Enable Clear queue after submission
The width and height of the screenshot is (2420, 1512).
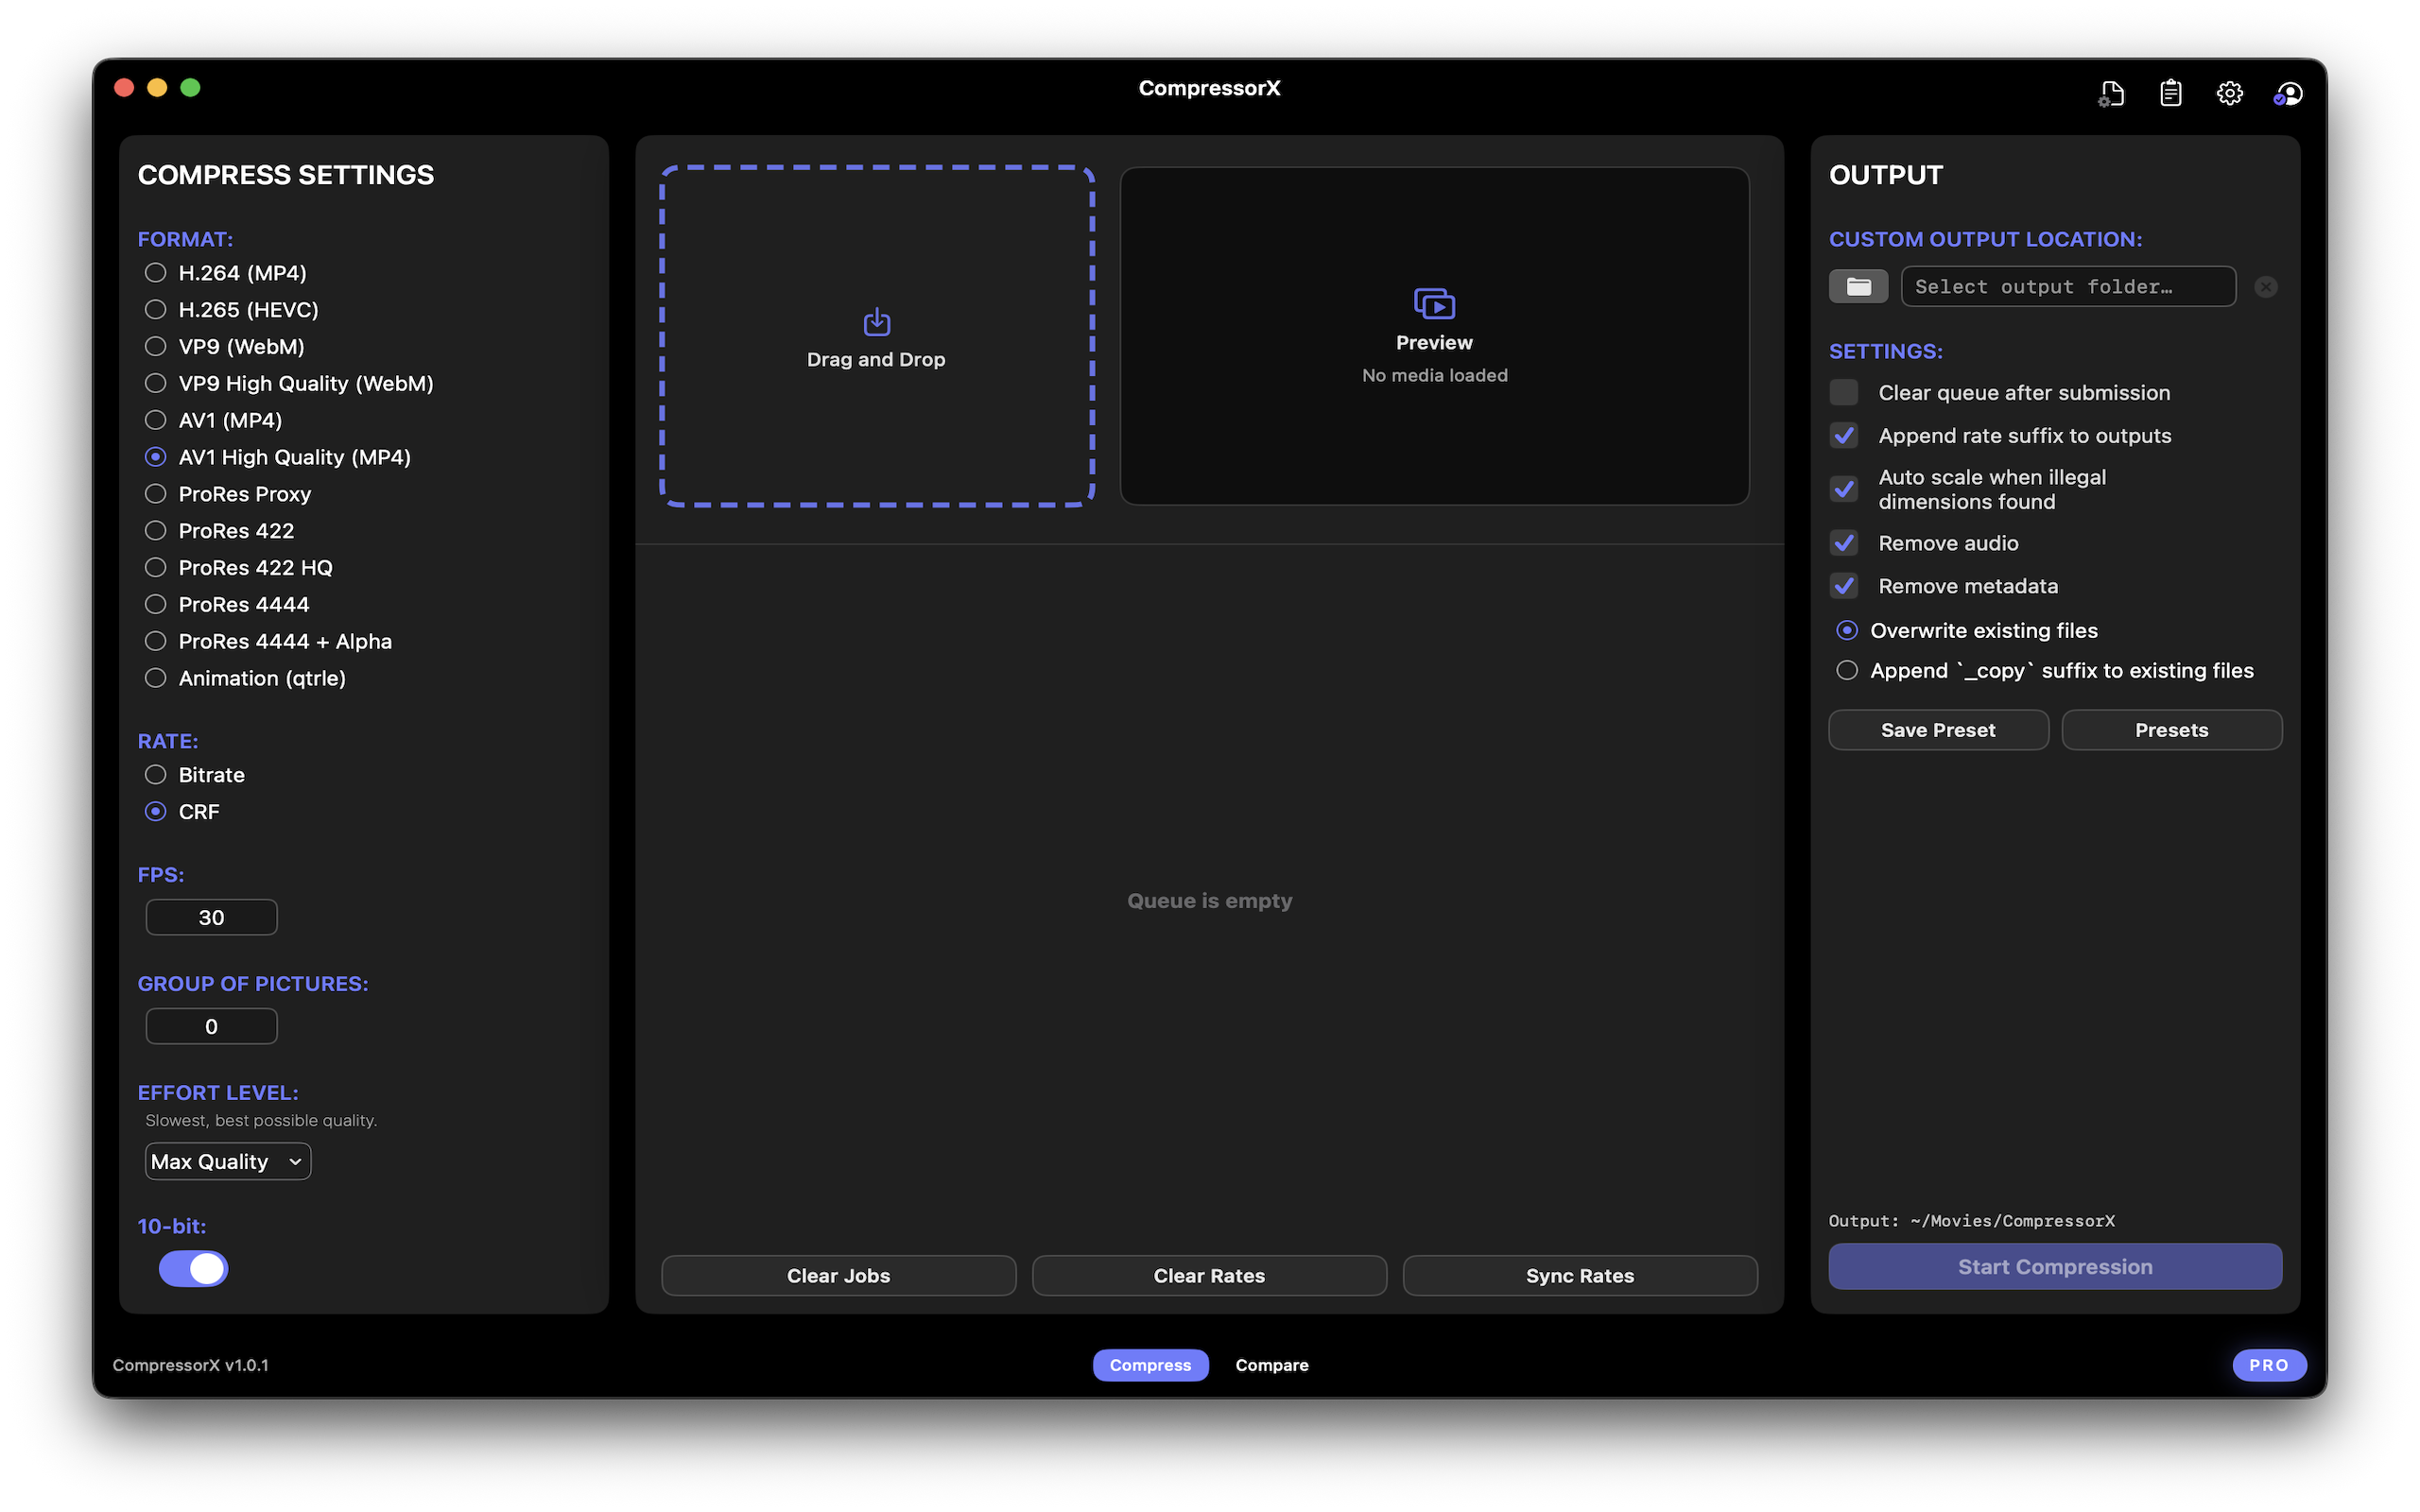click(x=1844, y=392)
